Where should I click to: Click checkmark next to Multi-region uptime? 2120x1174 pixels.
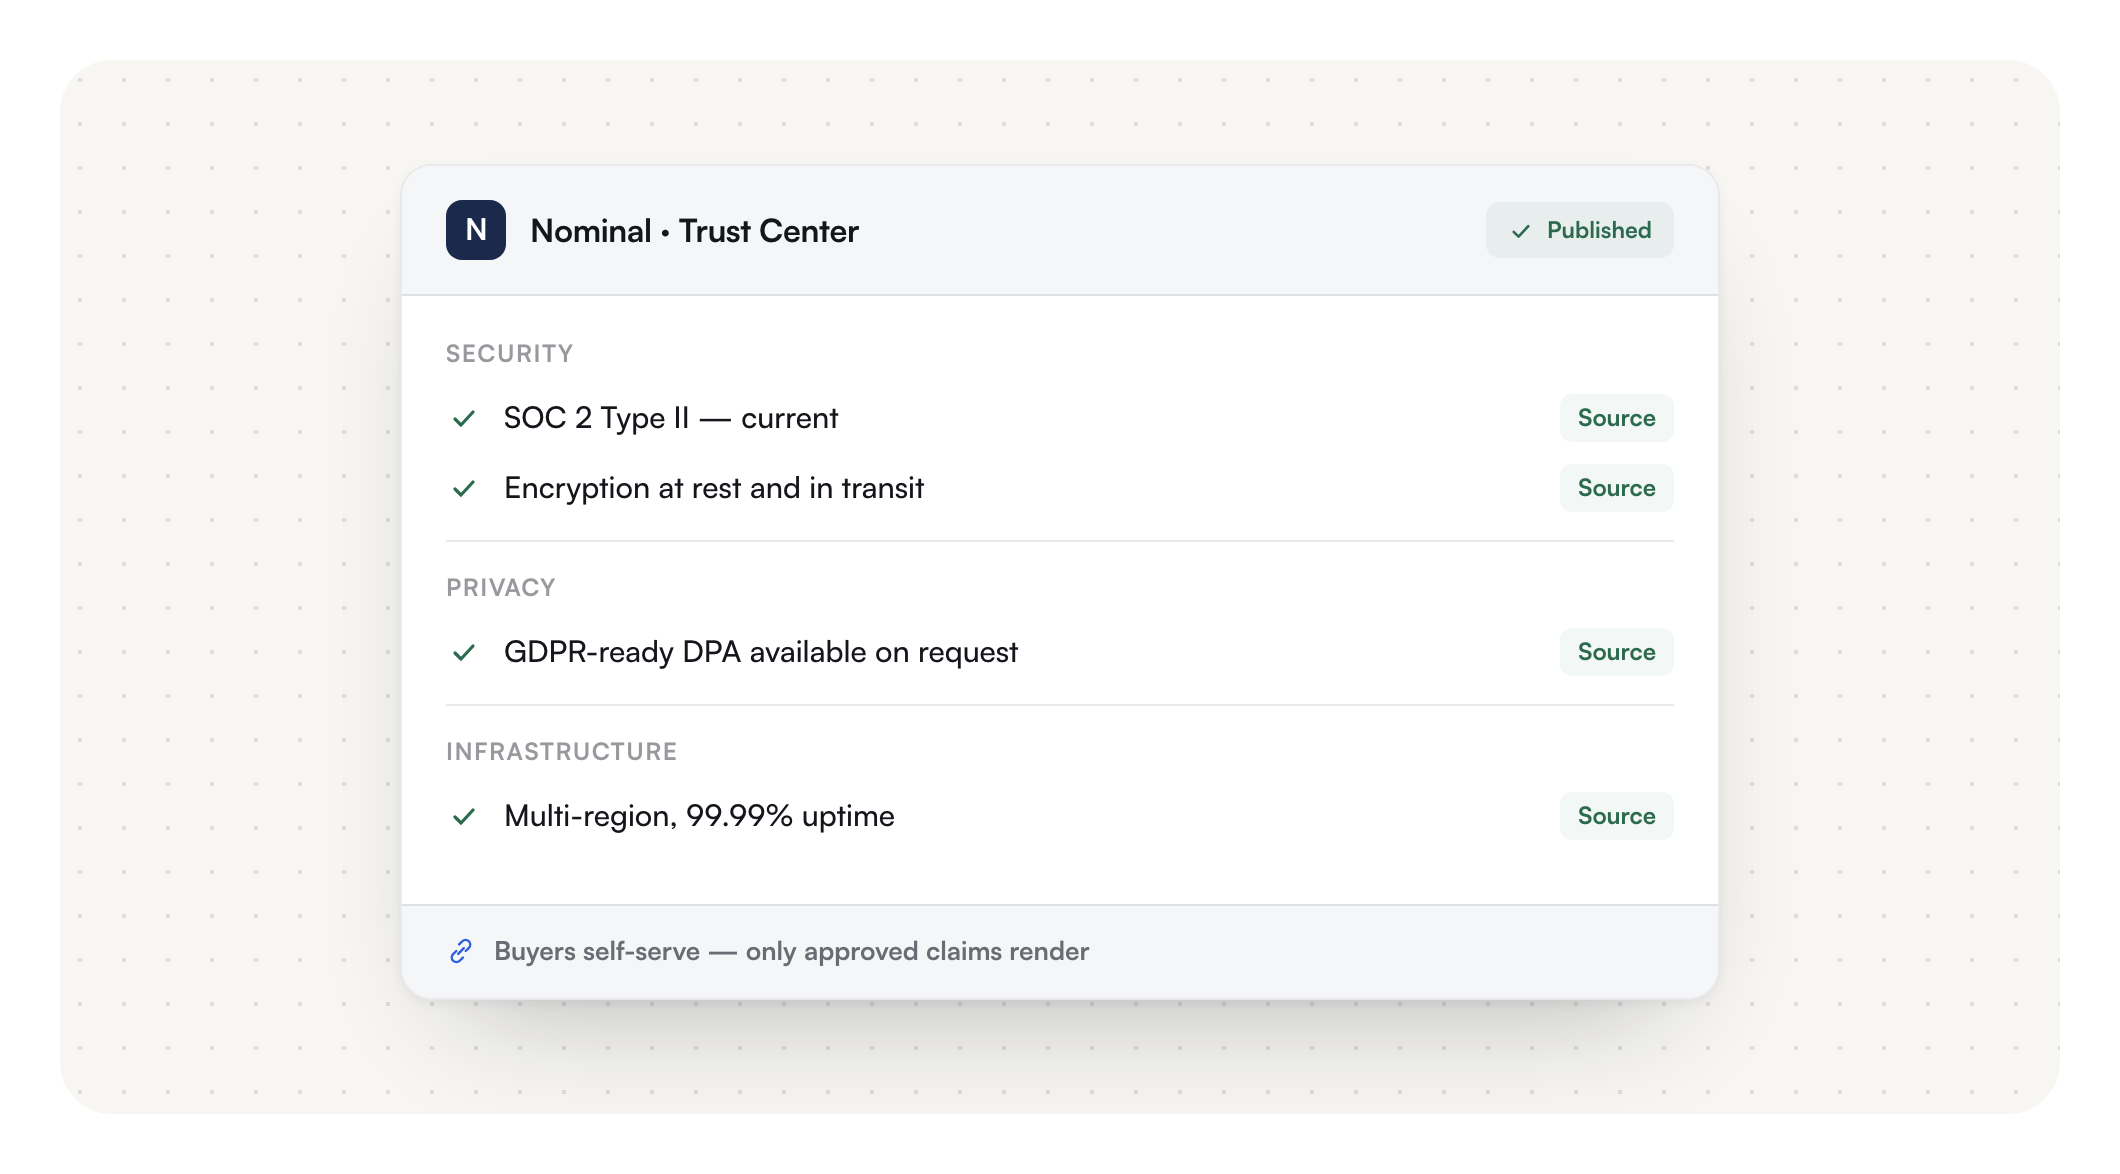[464, 816]
